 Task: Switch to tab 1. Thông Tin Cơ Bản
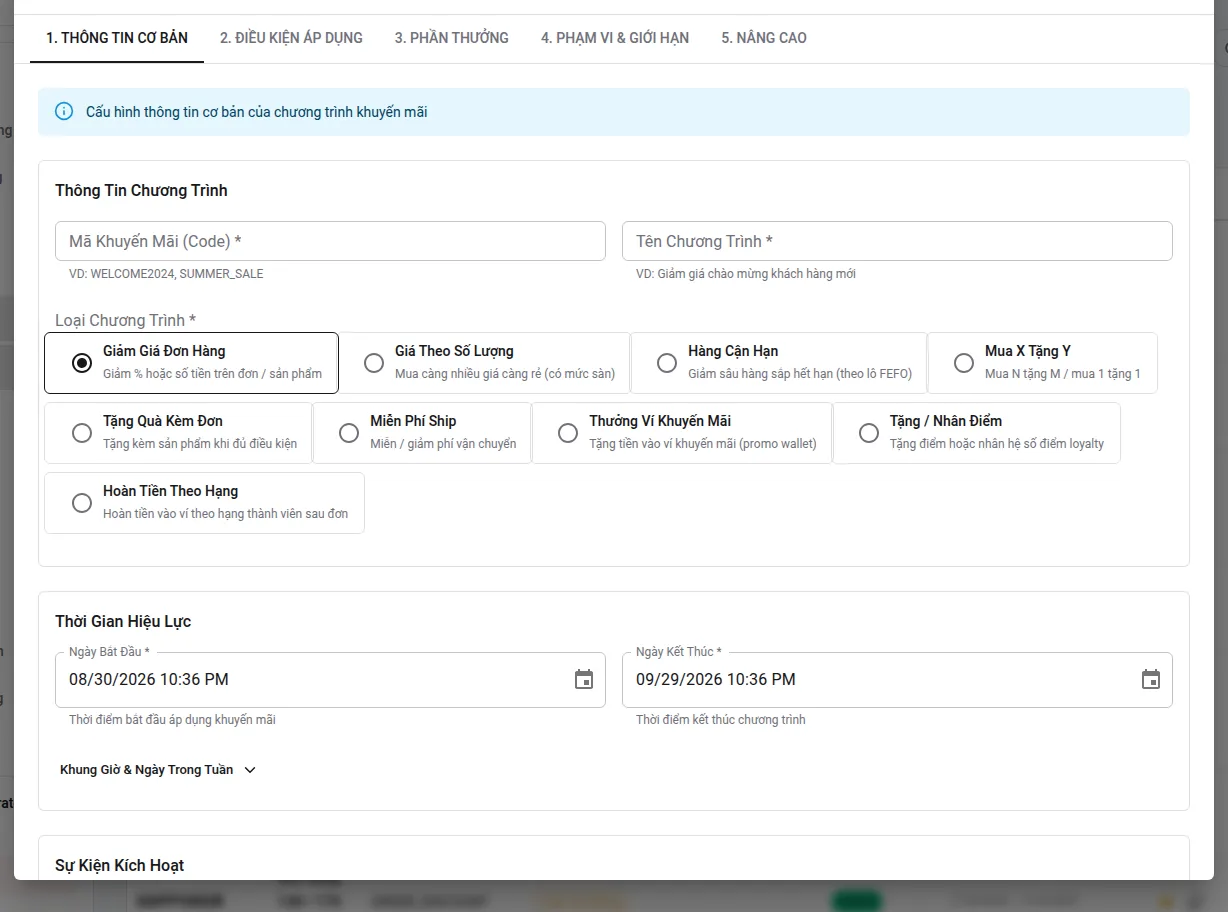[x=117, y=38]
